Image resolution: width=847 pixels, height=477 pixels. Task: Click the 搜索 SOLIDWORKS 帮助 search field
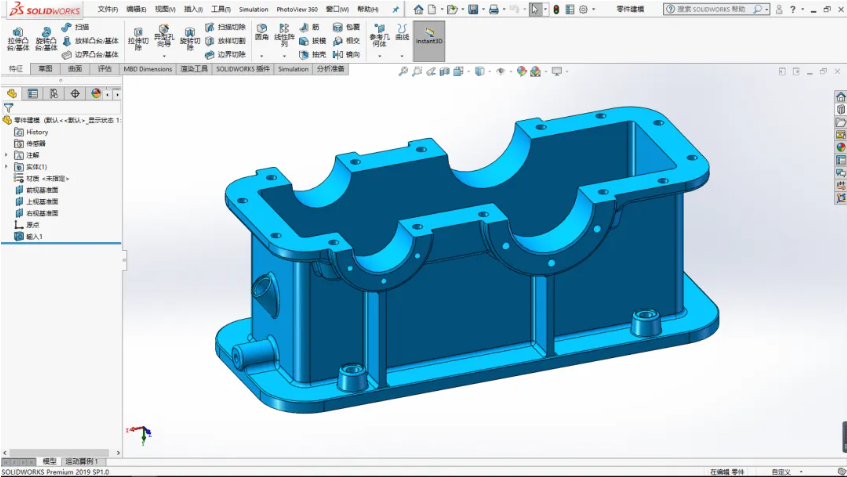click(x=710, y=9)
